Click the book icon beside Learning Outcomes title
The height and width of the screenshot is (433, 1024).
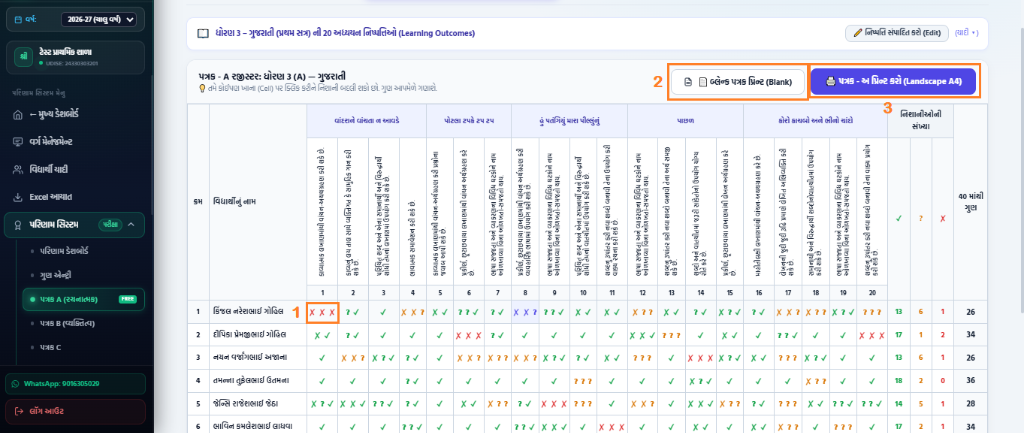[203, 33]
